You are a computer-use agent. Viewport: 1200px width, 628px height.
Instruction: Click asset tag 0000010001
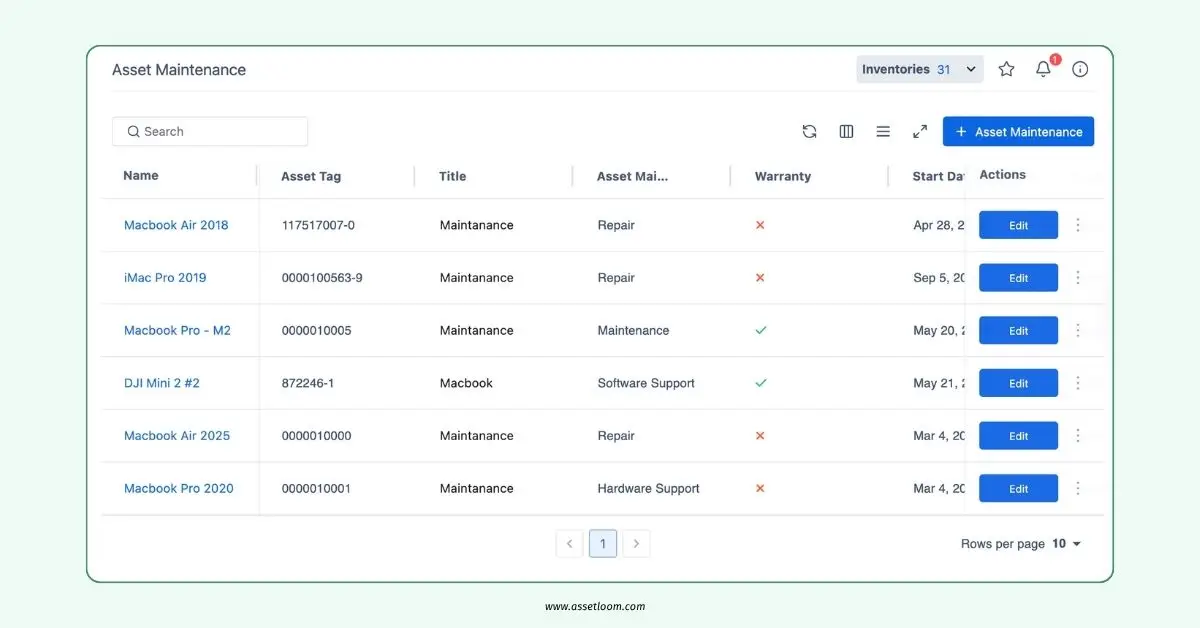click(x=317, y=488)
